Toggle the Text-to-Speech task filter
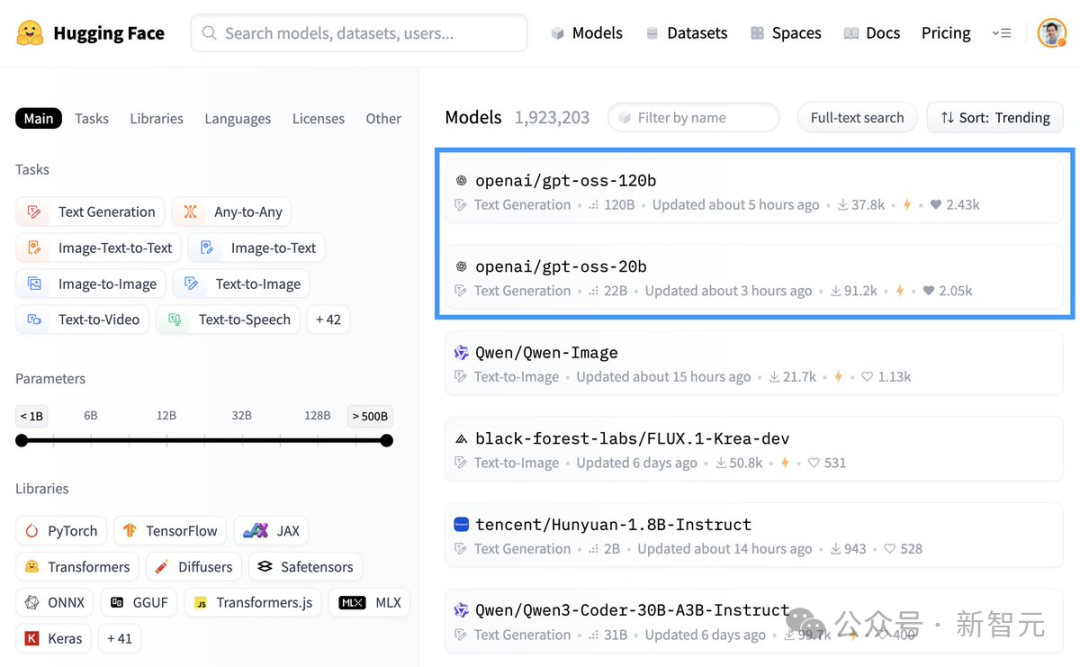Image resolution: width=1080 pixels, height=667 pixels. pyautogui.click(x=228, y=320)
